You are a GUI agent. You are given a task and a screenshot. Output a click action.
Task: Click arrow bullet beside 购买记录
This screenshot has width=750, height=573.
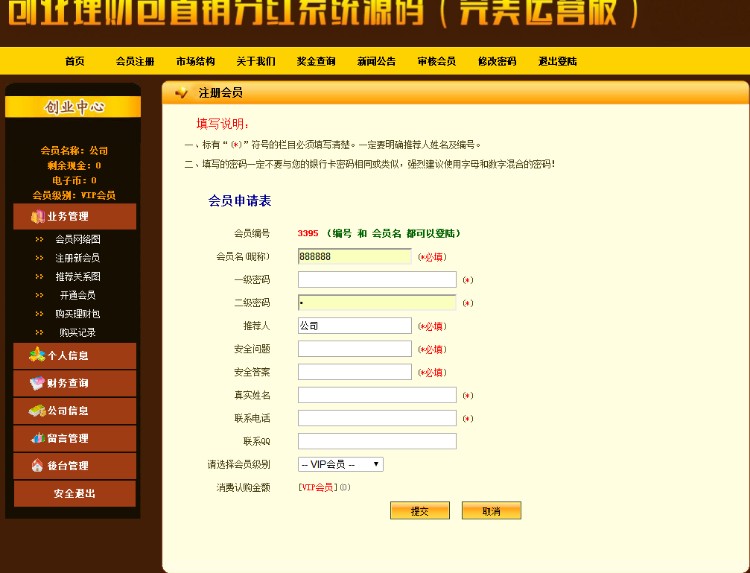[39, 332]
